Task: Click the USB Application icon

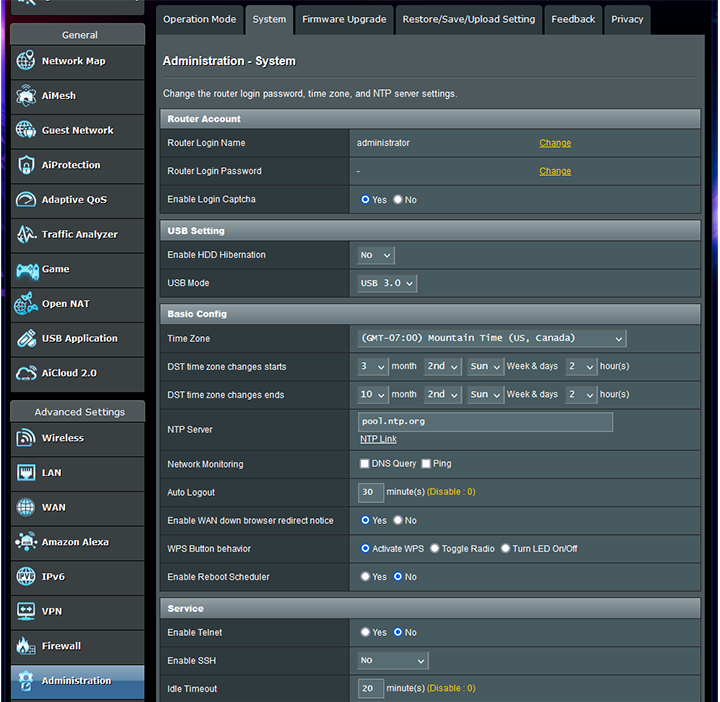Action: (26, 338)
